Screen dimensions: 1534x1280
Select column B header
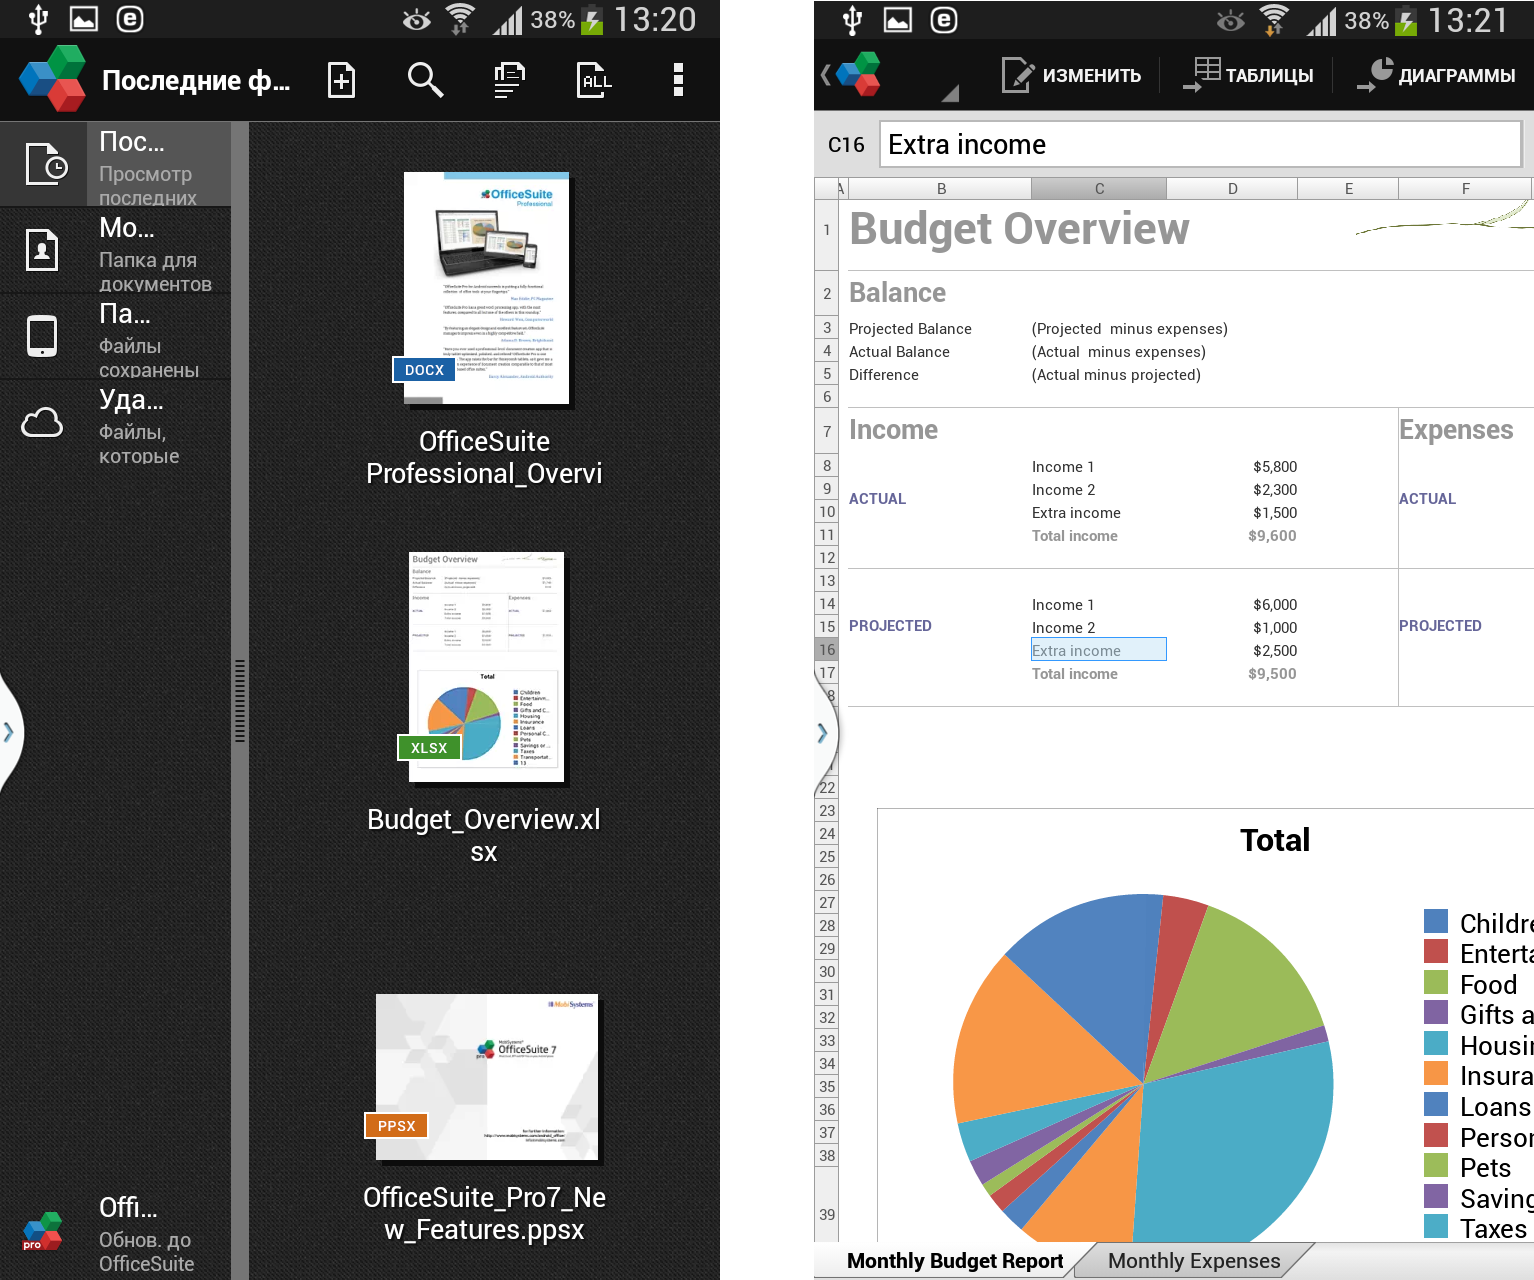[x=941, y=188]
